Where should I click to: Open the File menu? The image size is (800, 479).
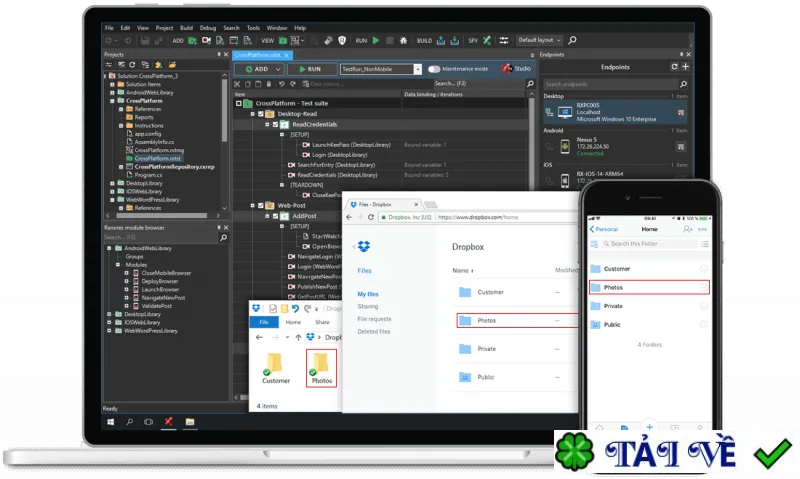tap(109, 28)
